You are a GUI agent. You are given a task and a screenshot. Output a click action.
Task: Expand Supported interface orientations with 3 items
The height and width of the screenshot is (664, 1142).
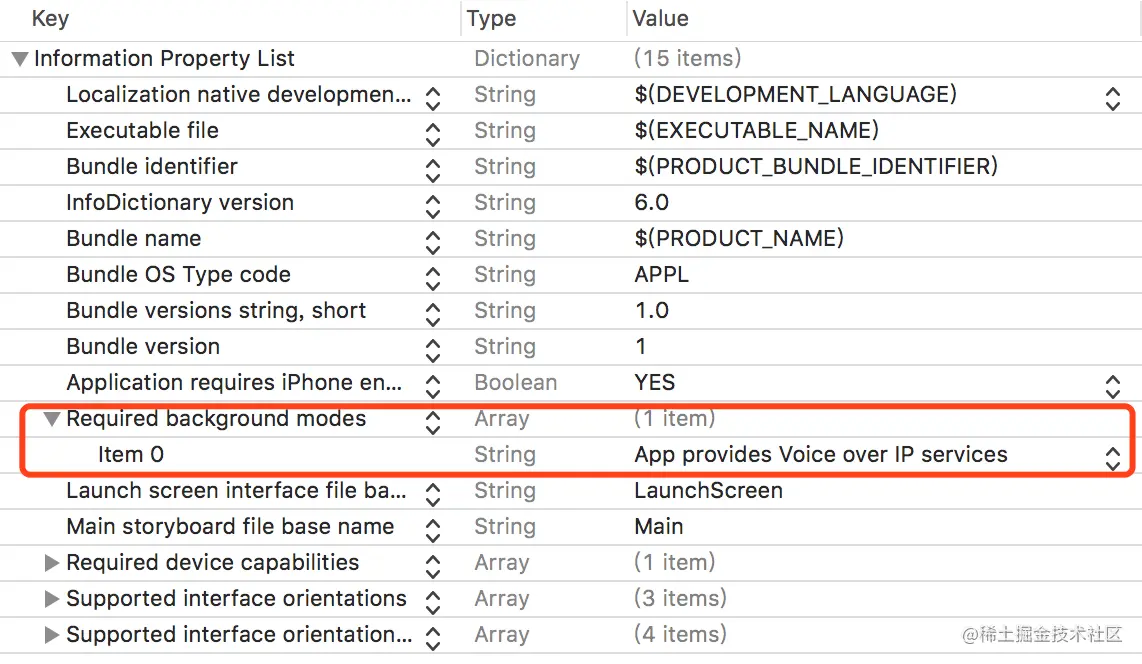pos(52,599)
